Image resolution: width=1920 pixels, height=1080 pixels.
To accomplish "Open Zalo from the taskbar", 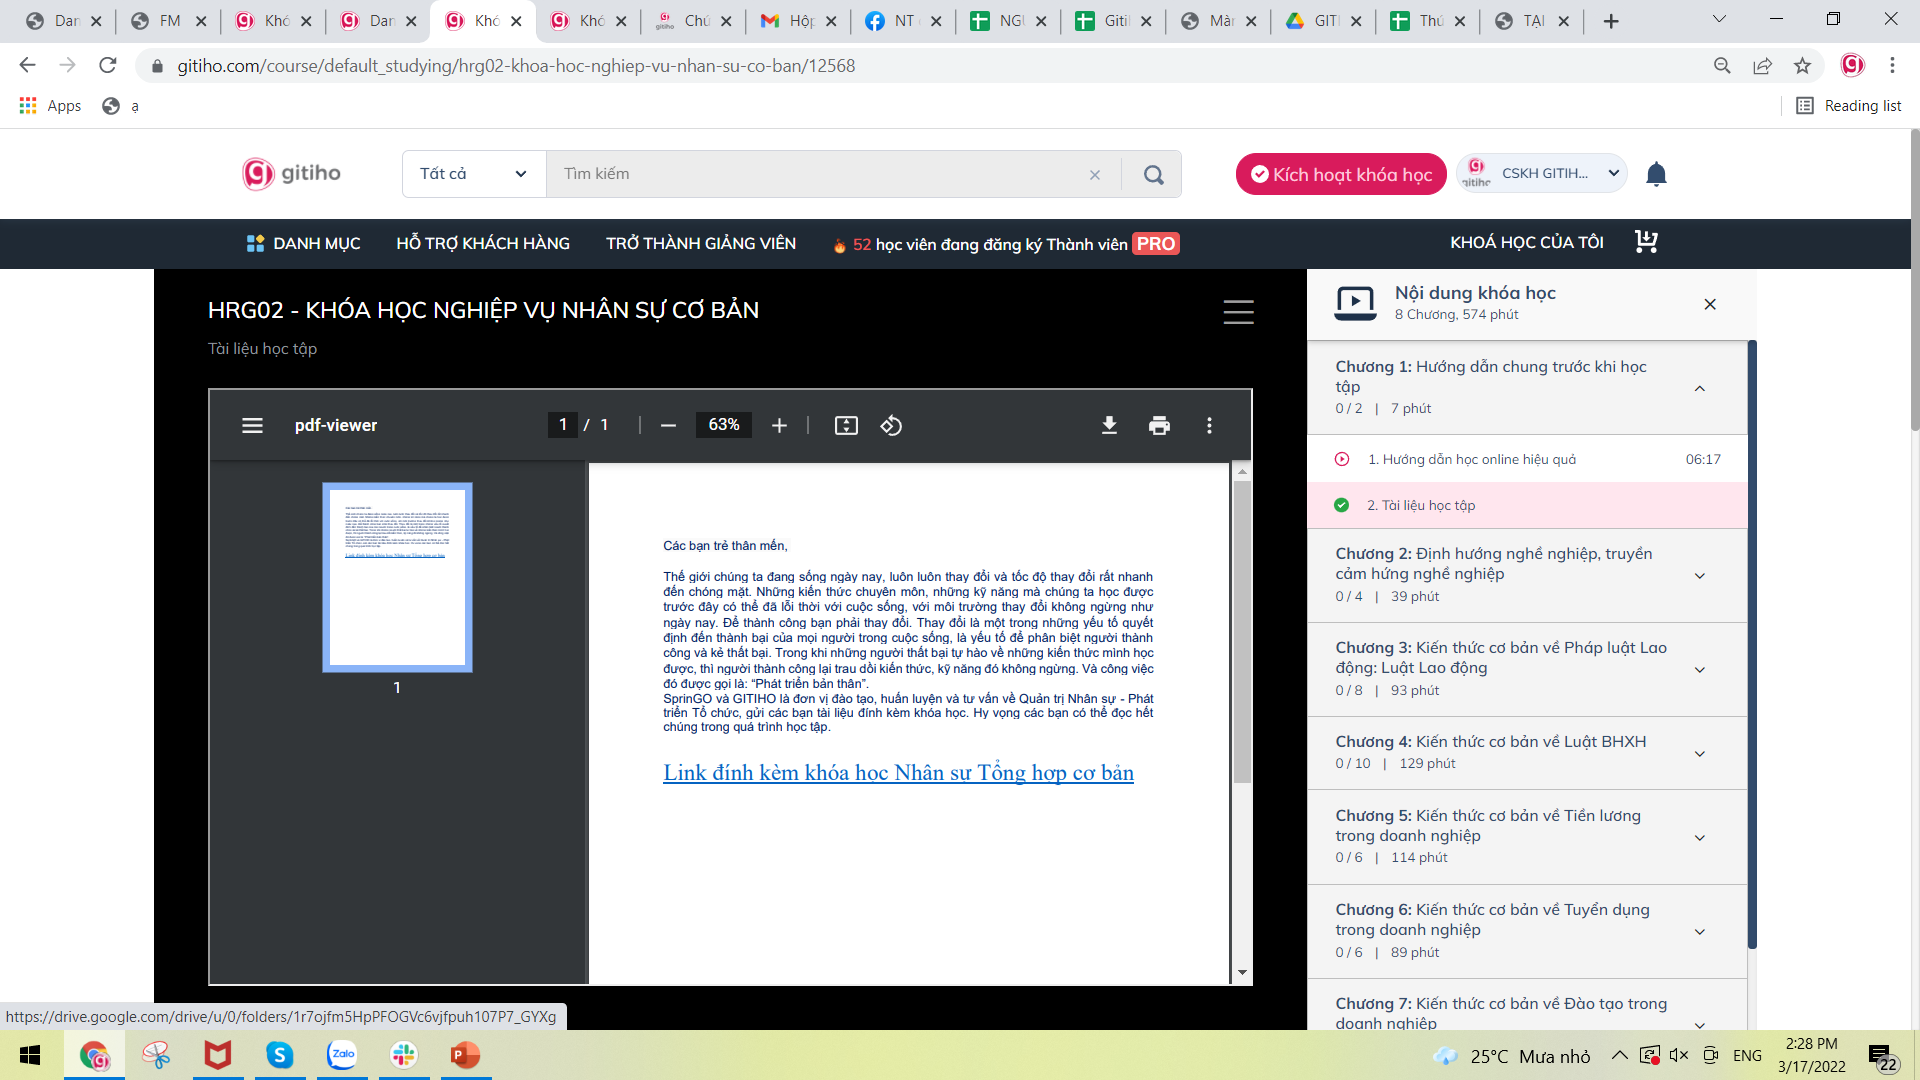I will (x=342, y=1055).
